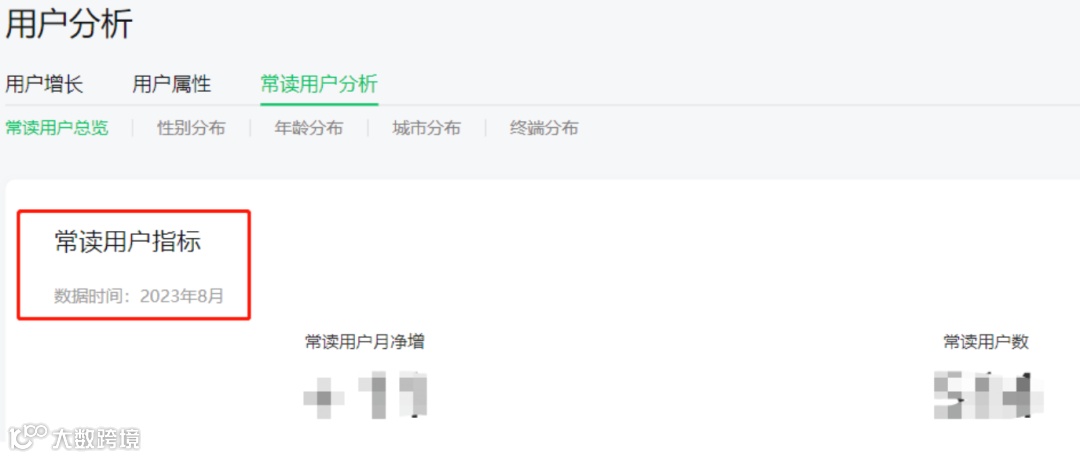Screen dimensions: 1080x458
Task: Click the 用户分析 page title
Action: pos(69,25)
